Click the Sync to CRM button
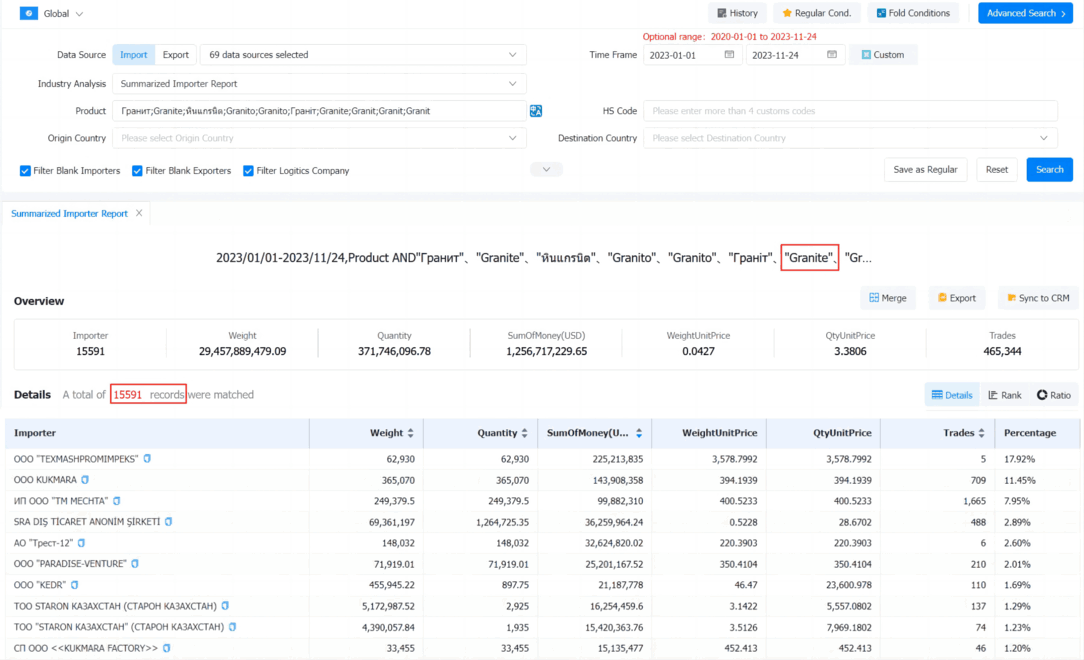 coord(1038,298)
